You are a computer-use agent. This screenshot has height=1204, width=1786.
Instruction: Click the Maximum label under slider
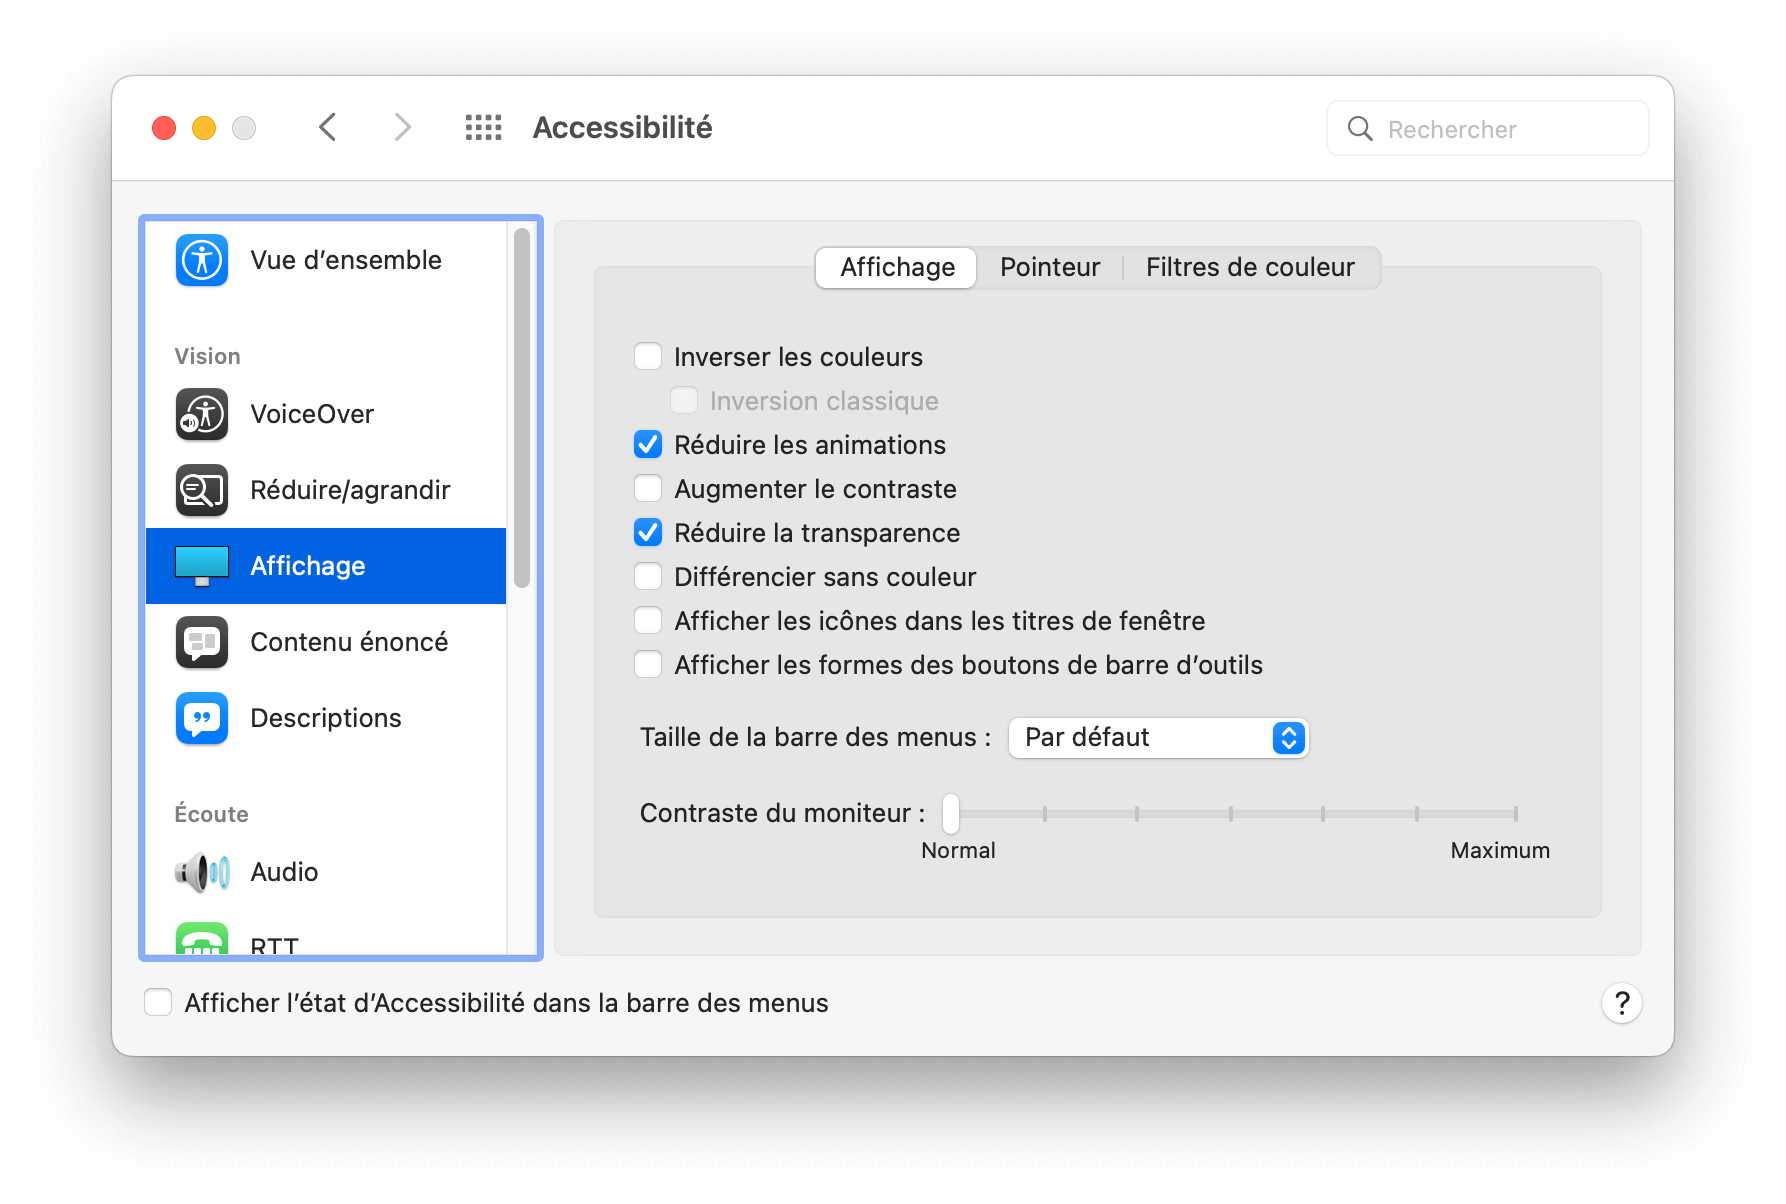pyautogui.click(x=1500, y=851)
